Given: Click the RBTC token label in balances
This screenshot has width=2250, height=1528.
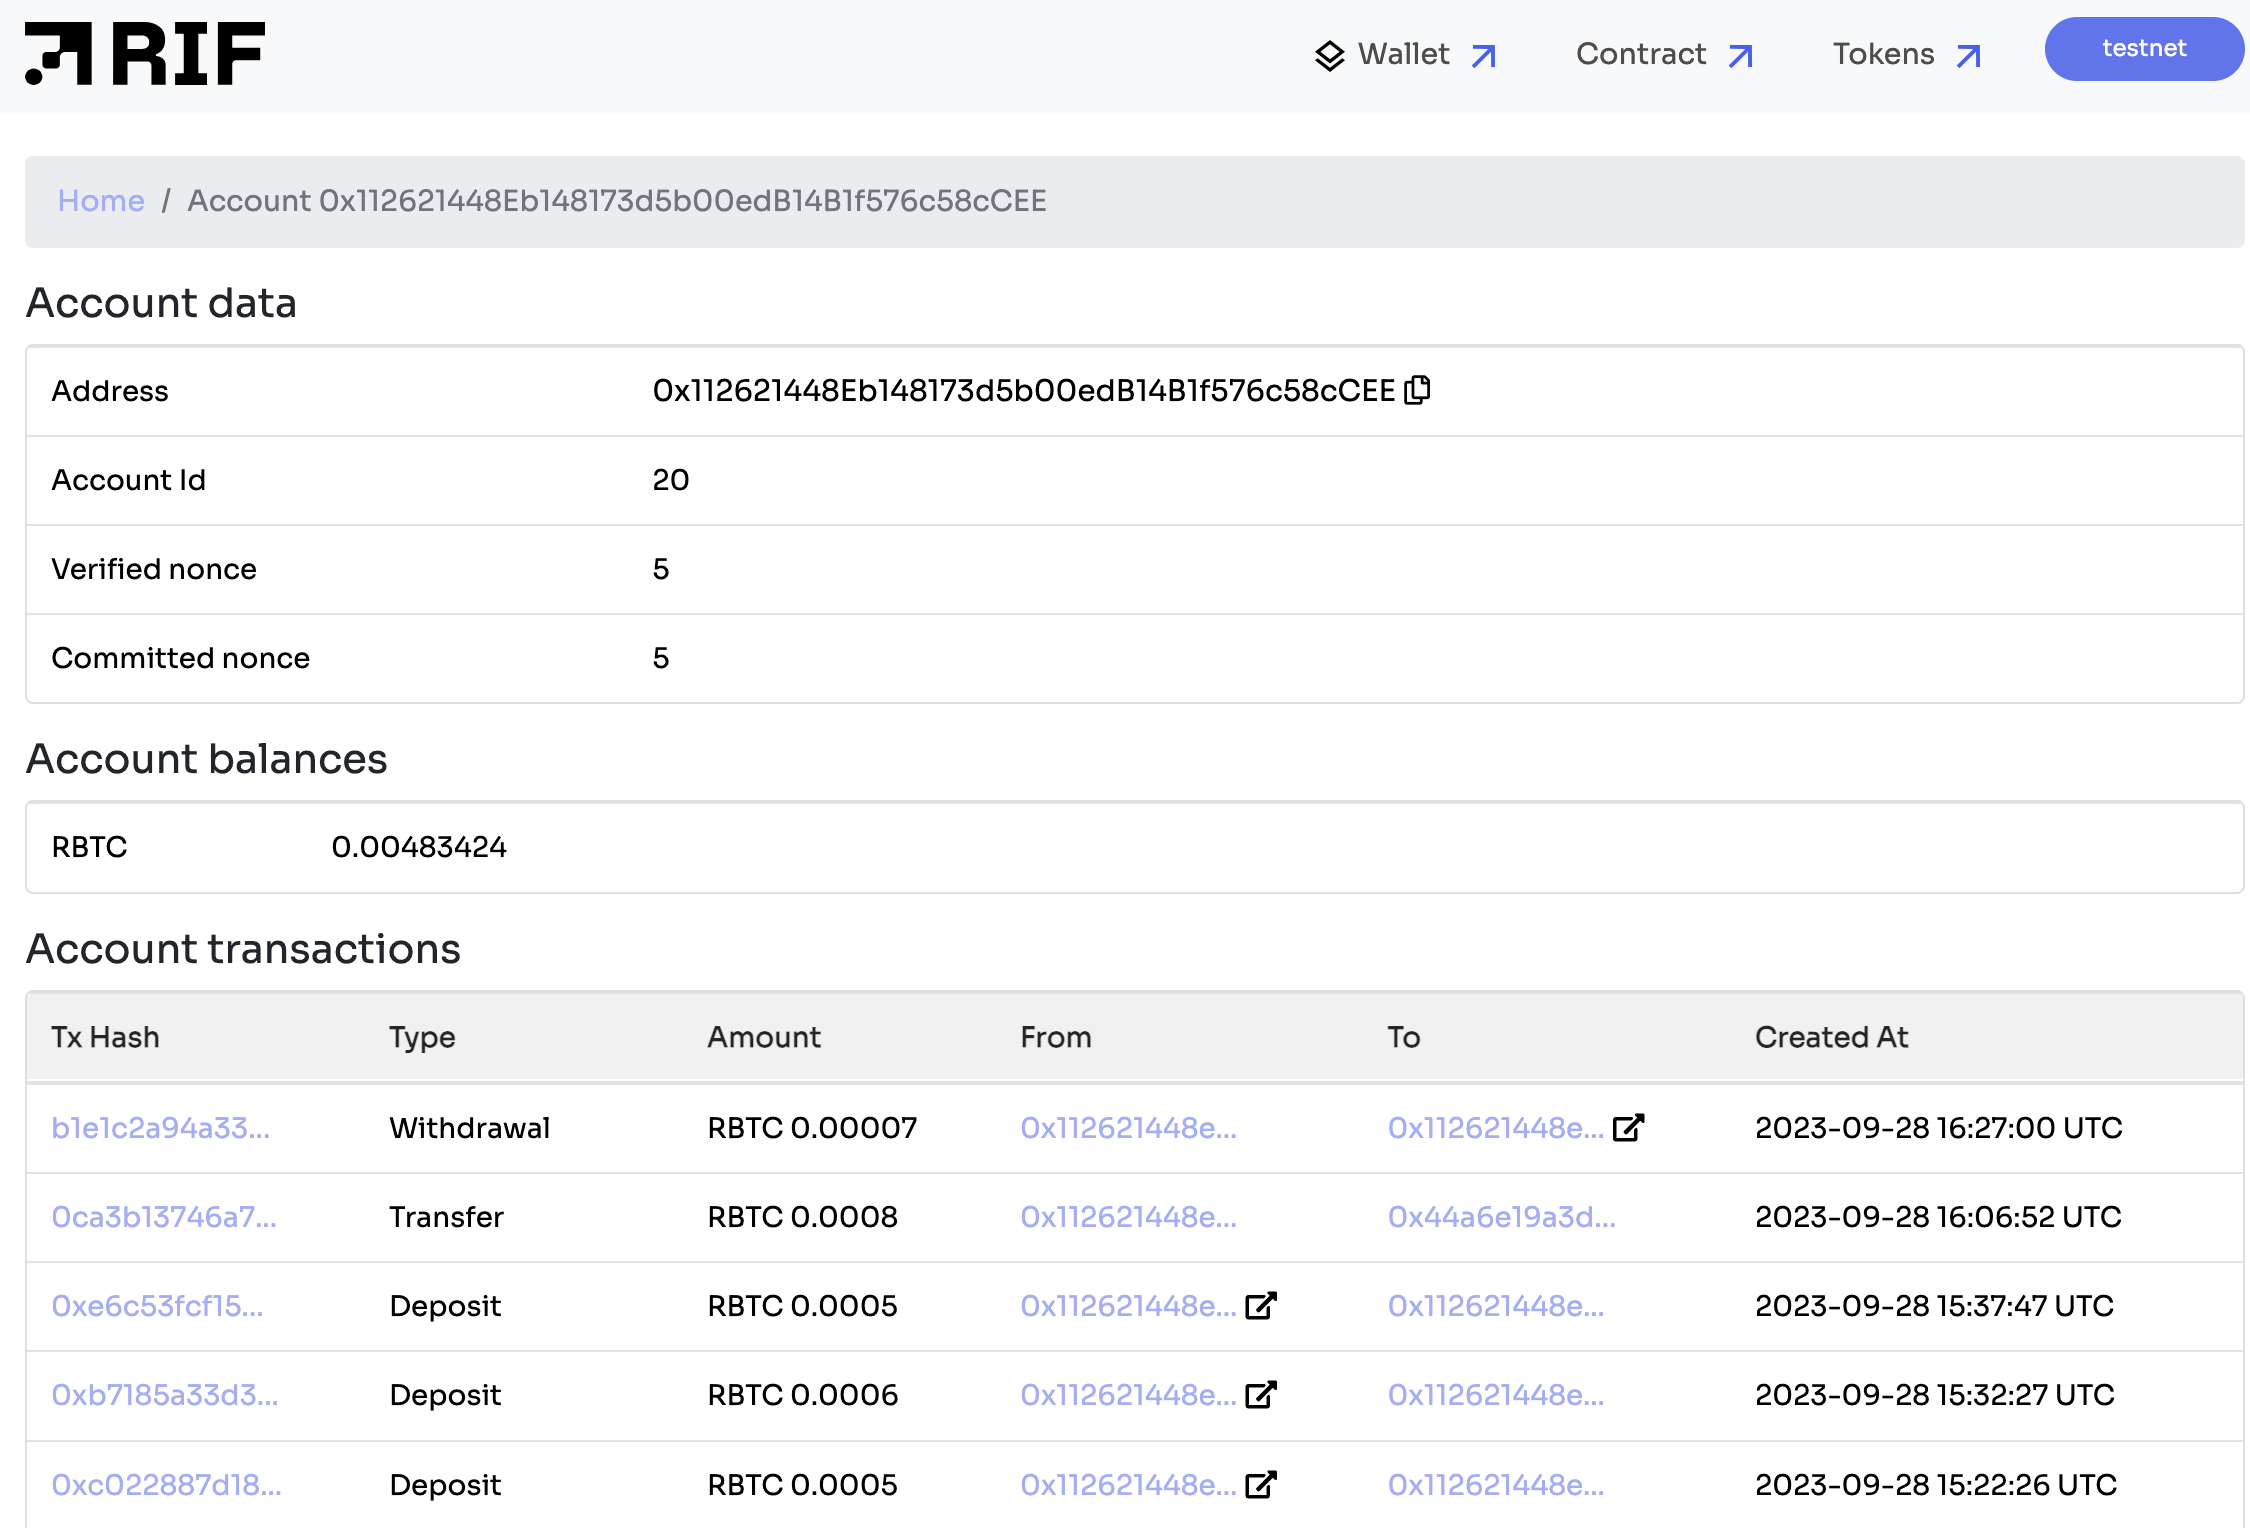Looking at the screenshot, I should click(x=89, y=847).
